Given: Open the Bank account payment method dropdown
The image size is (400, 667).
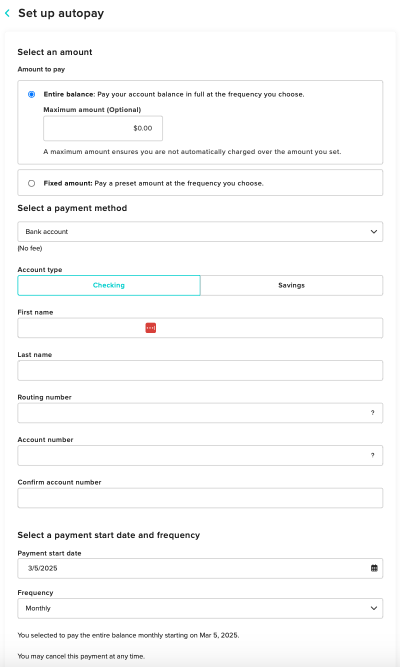Looking at the screenshot, I should (x=200, y=231).
